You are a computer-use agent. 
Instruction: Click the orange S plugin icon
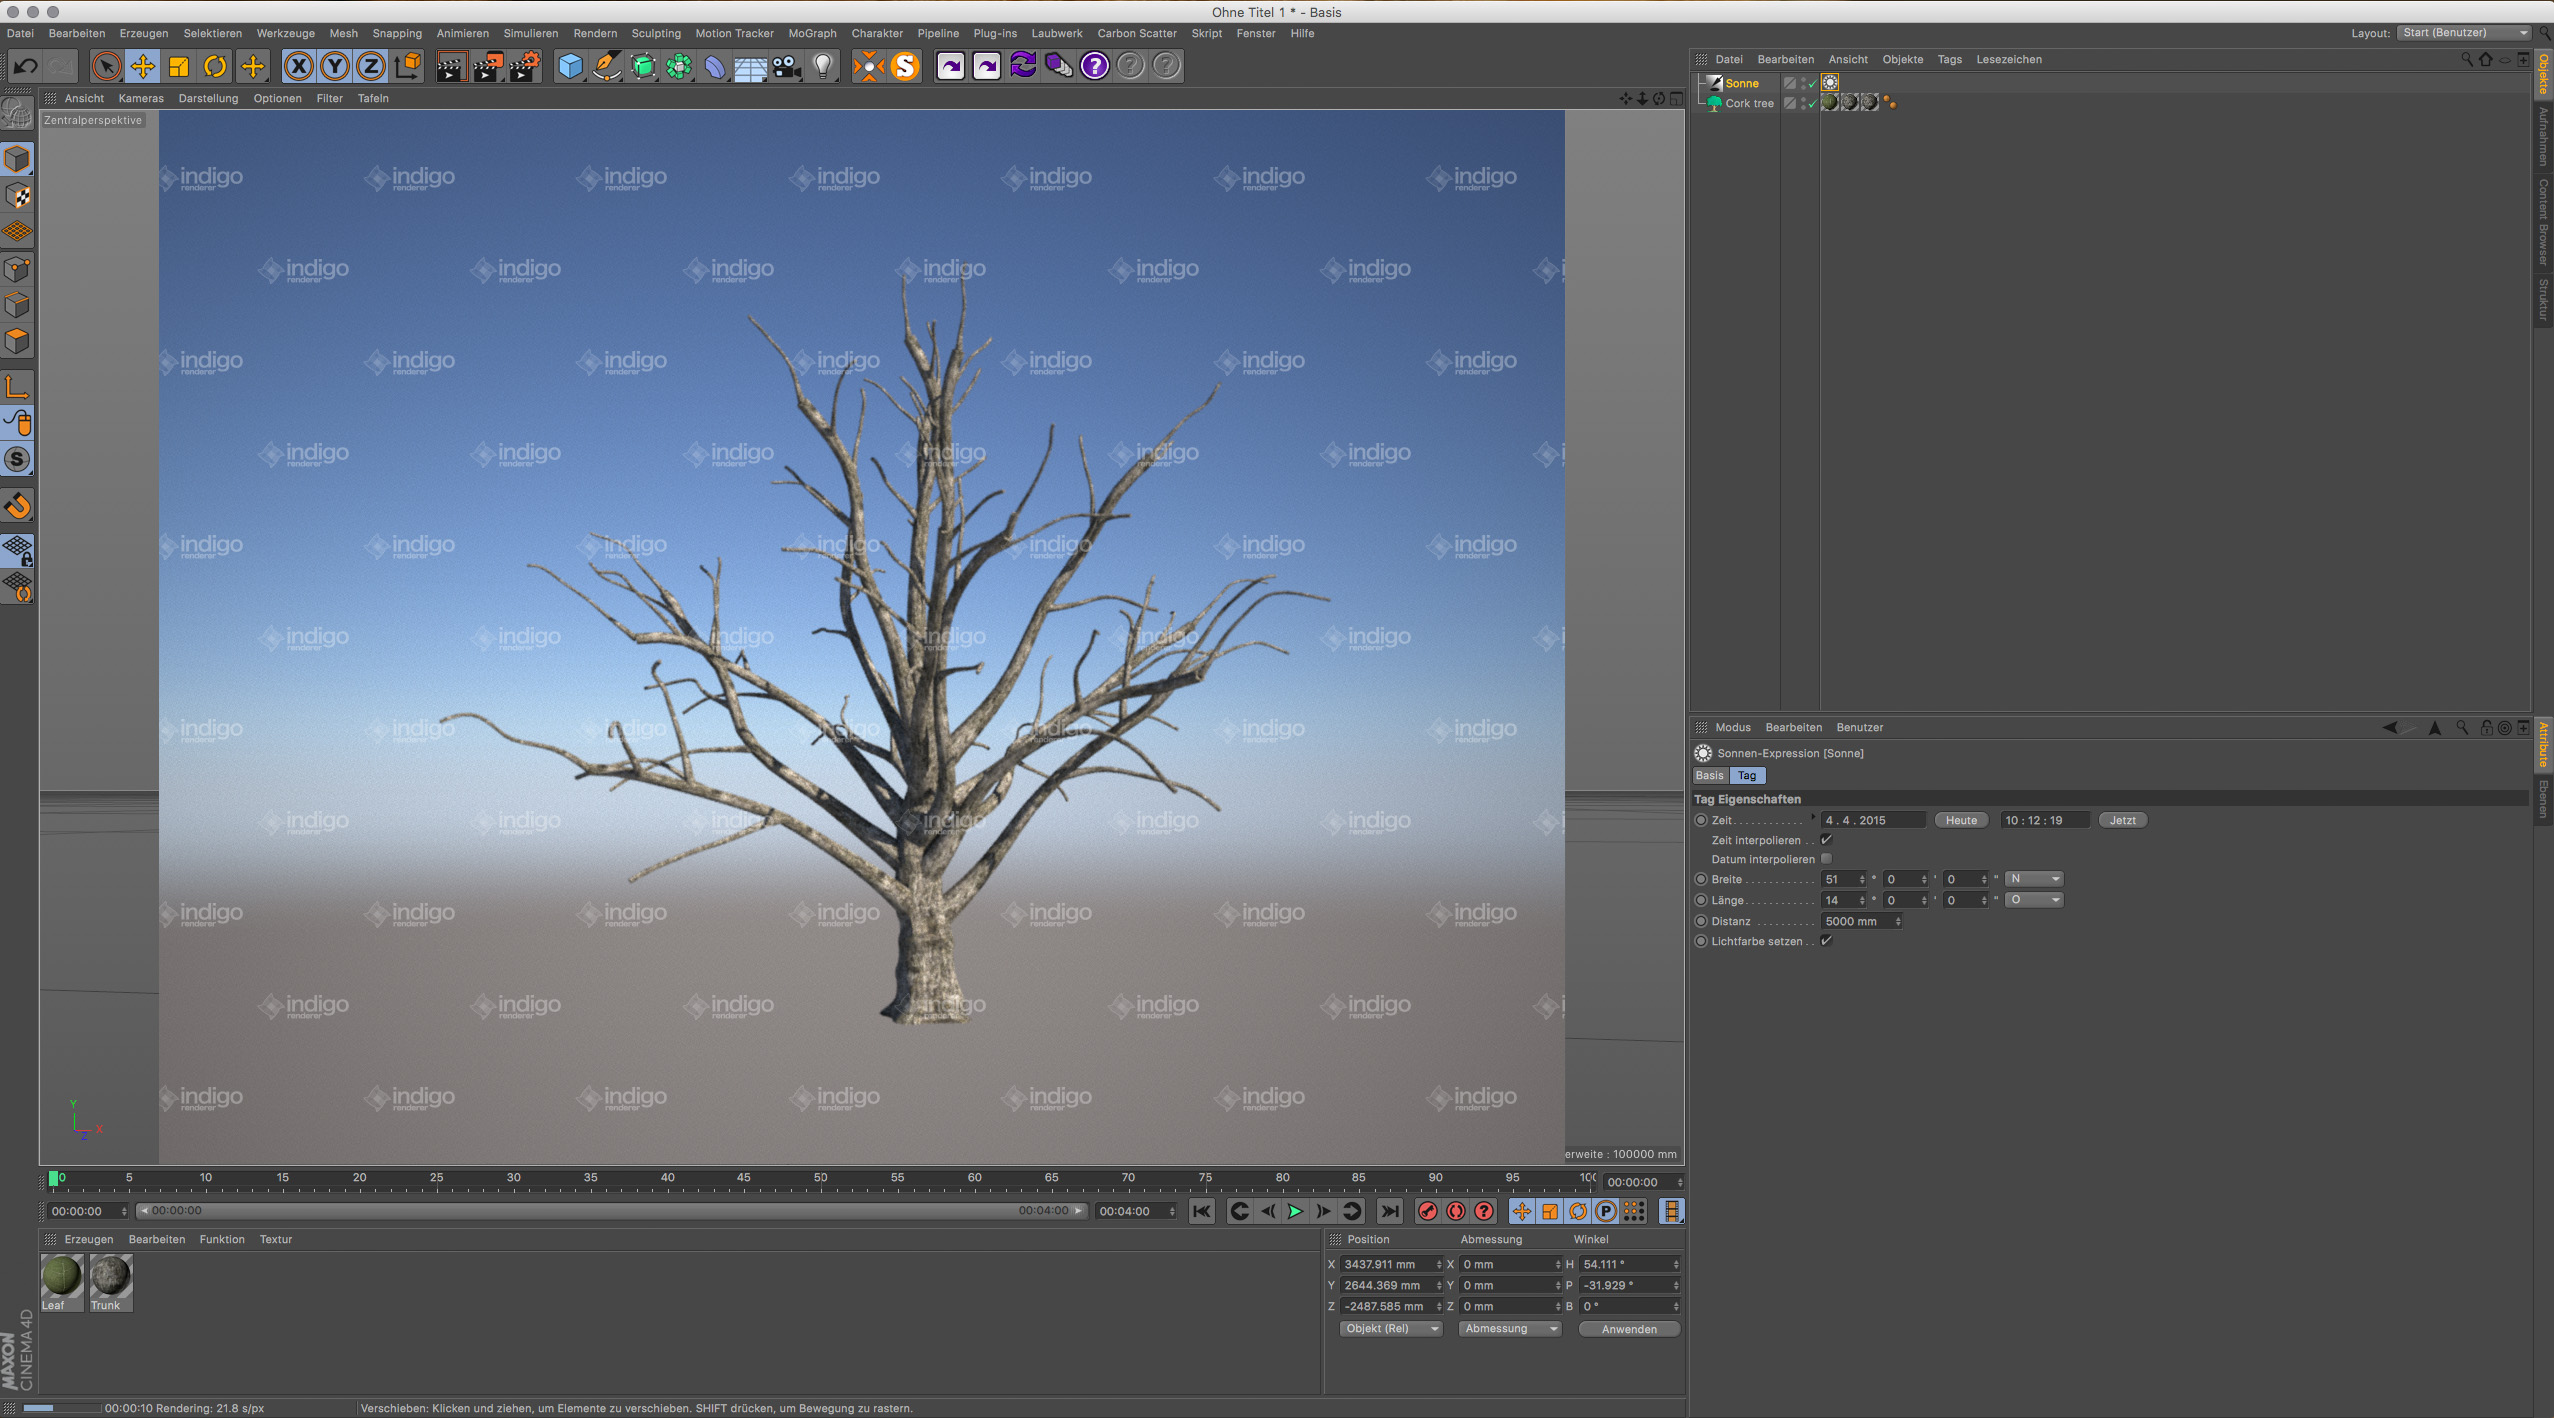tap(905, 66)
